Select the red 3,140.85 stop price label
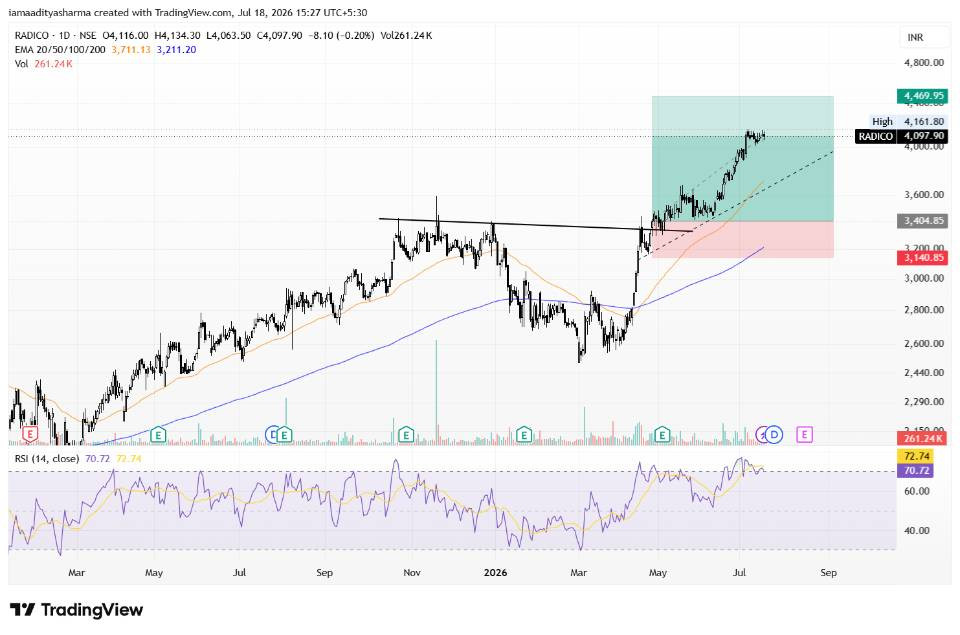This screenshot has width=960, height=635. pos(923,258)
